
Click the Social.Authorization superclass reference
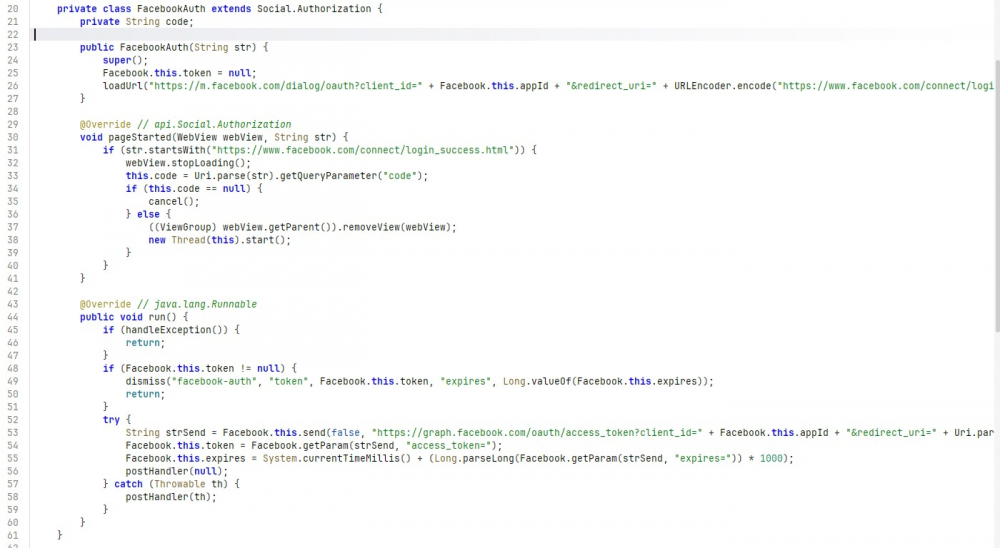[311, 8]
